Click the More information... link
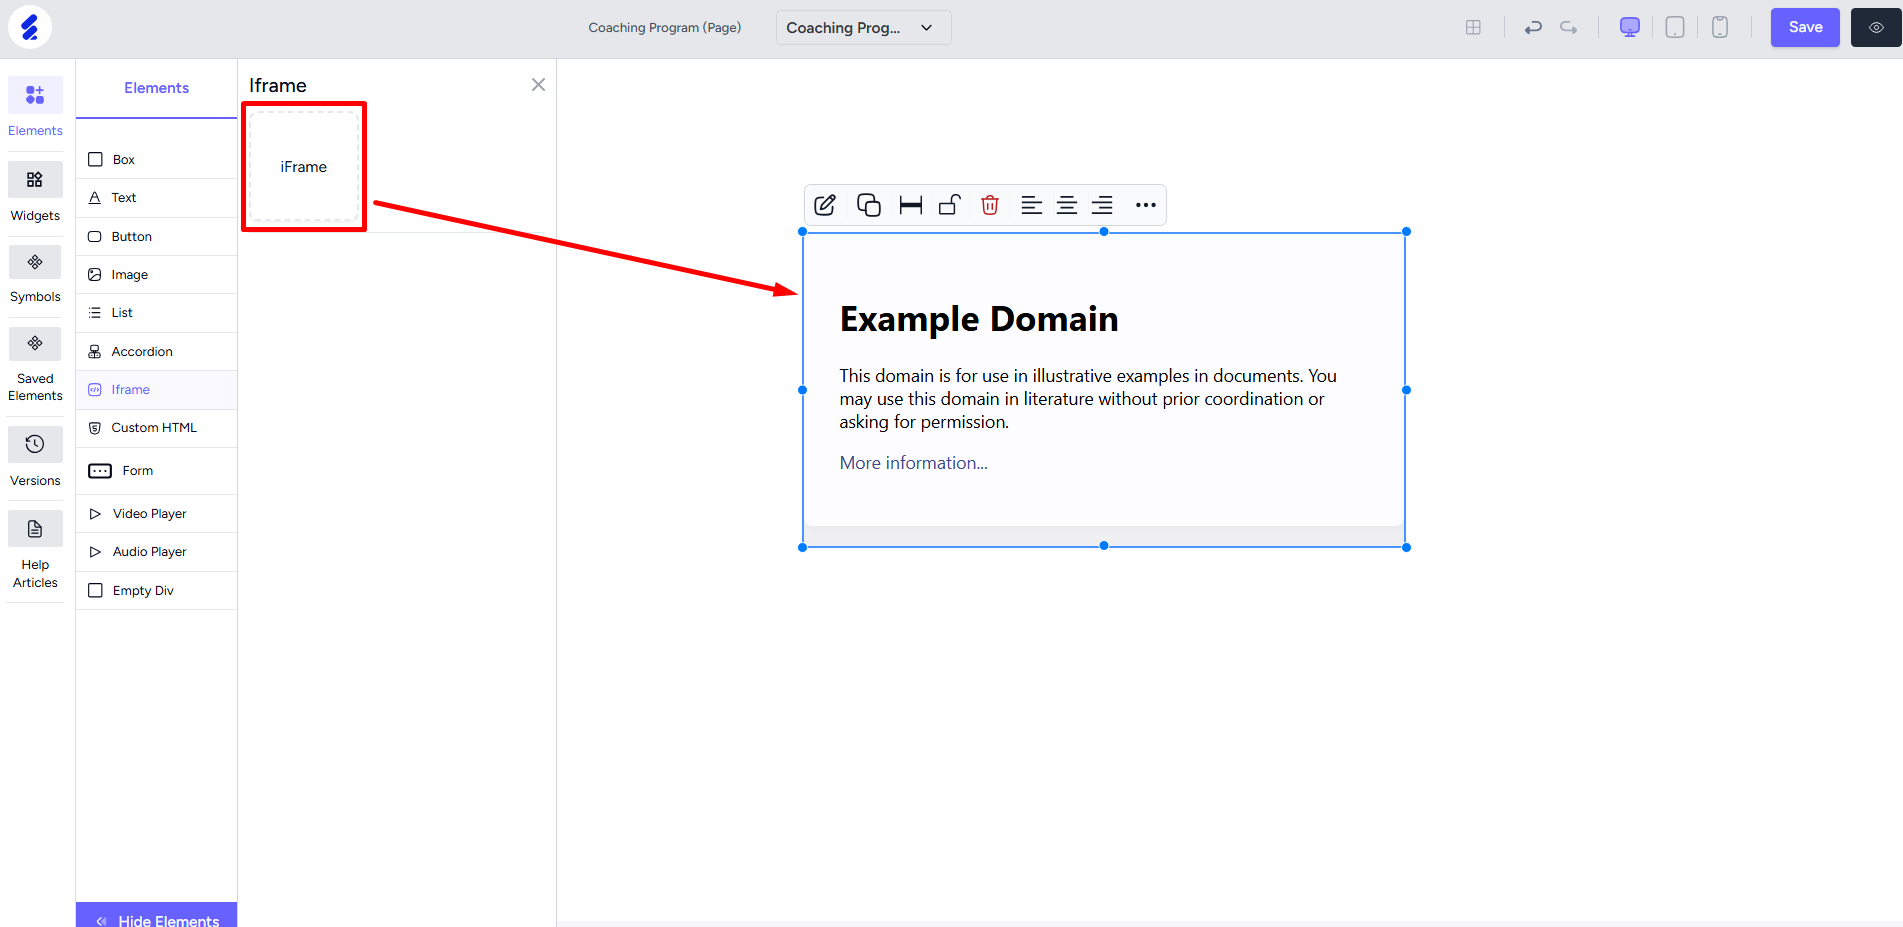 pyautogui.click(x=913, y=463)
